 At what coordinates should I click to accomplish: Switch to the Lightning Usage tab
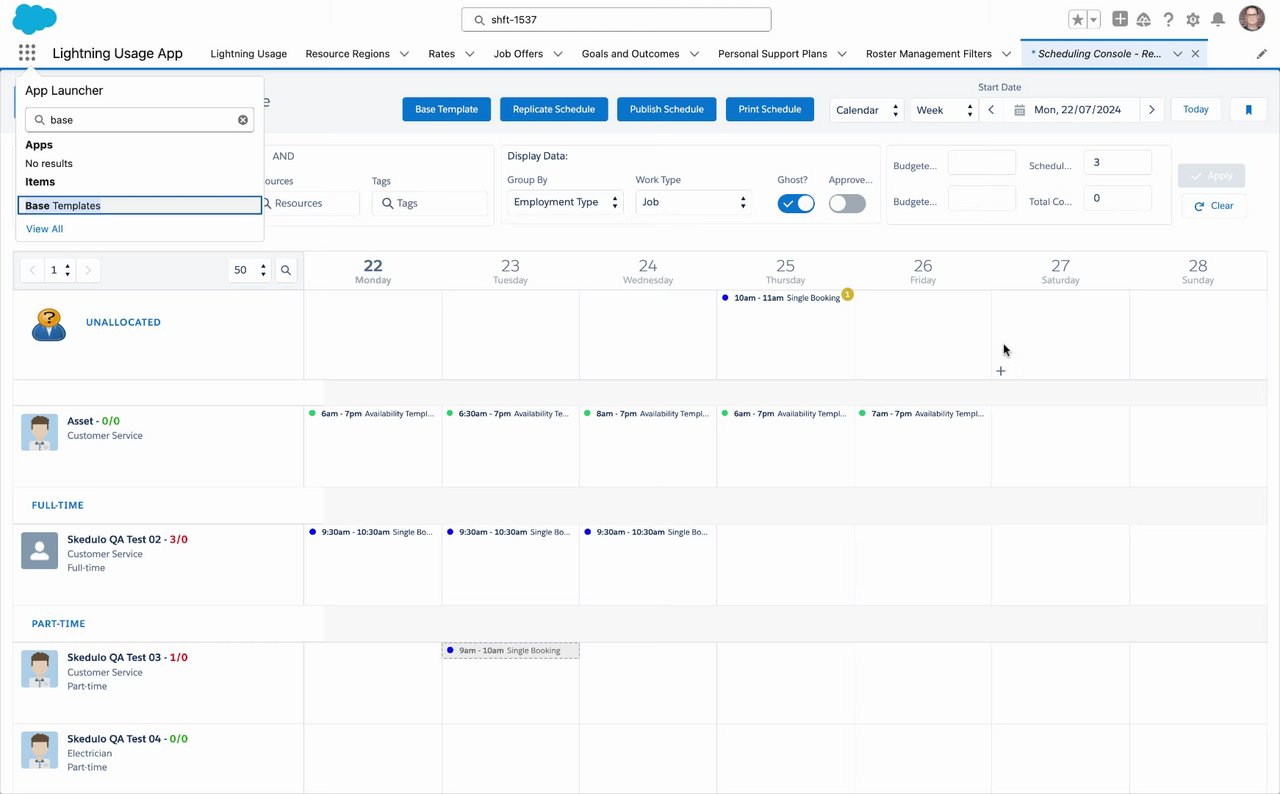coord(249,54)
